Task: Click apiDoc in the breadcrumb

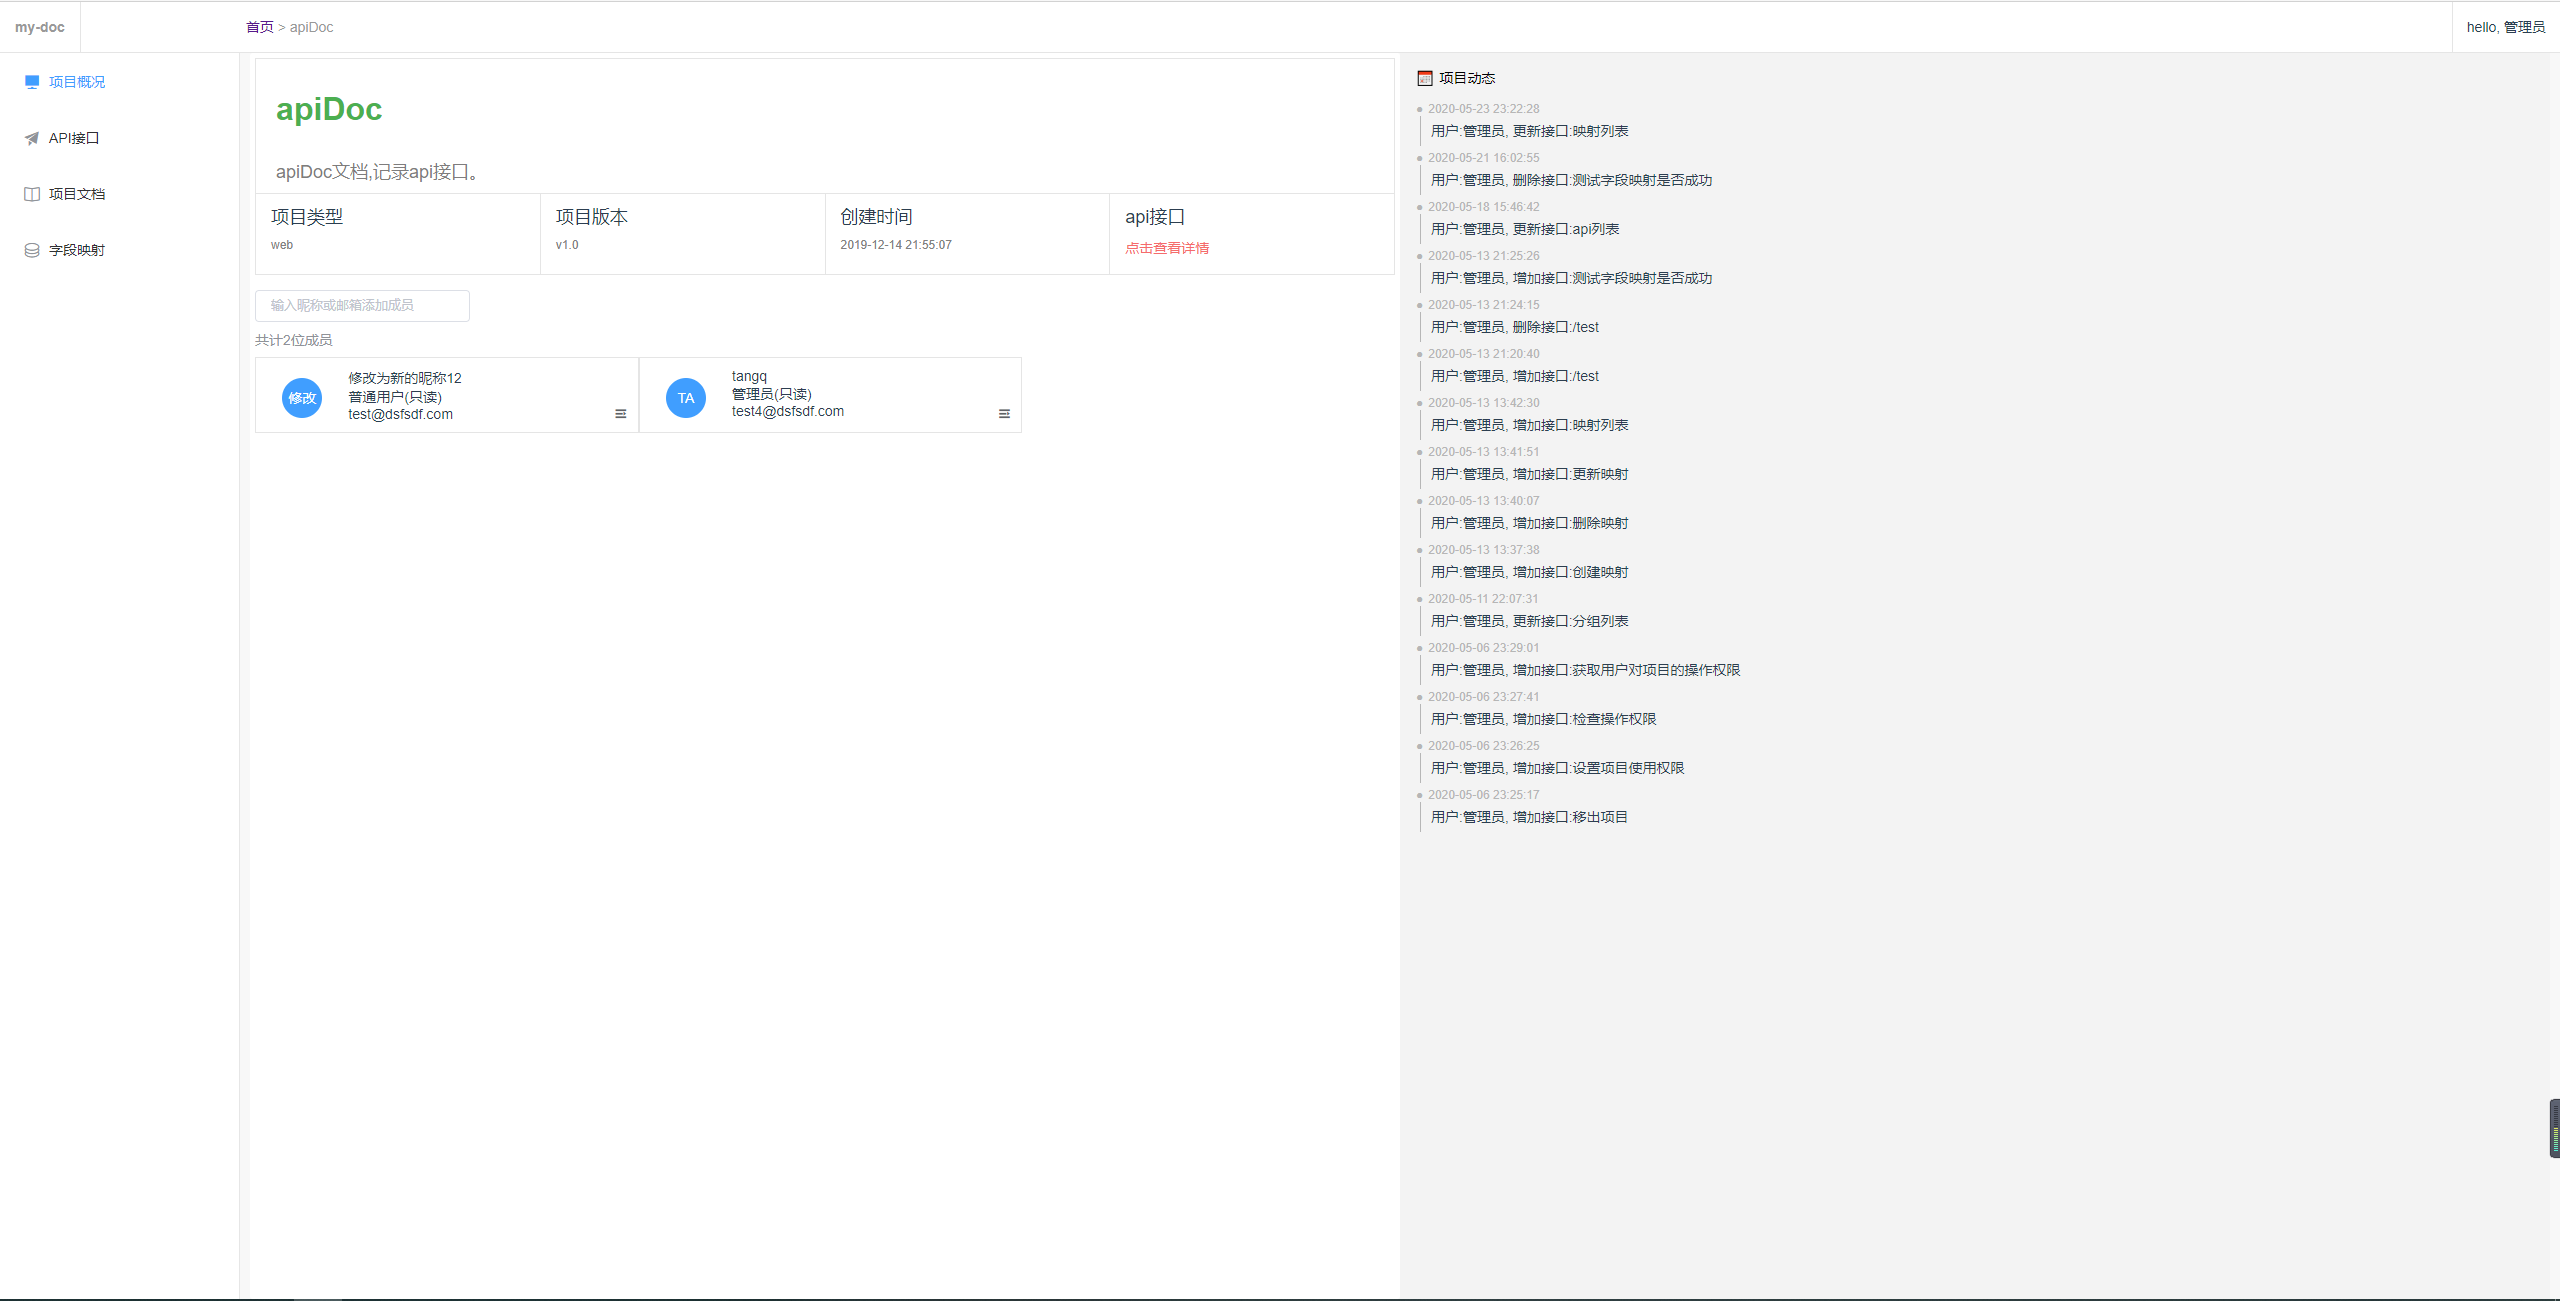Action: point(311,27)
